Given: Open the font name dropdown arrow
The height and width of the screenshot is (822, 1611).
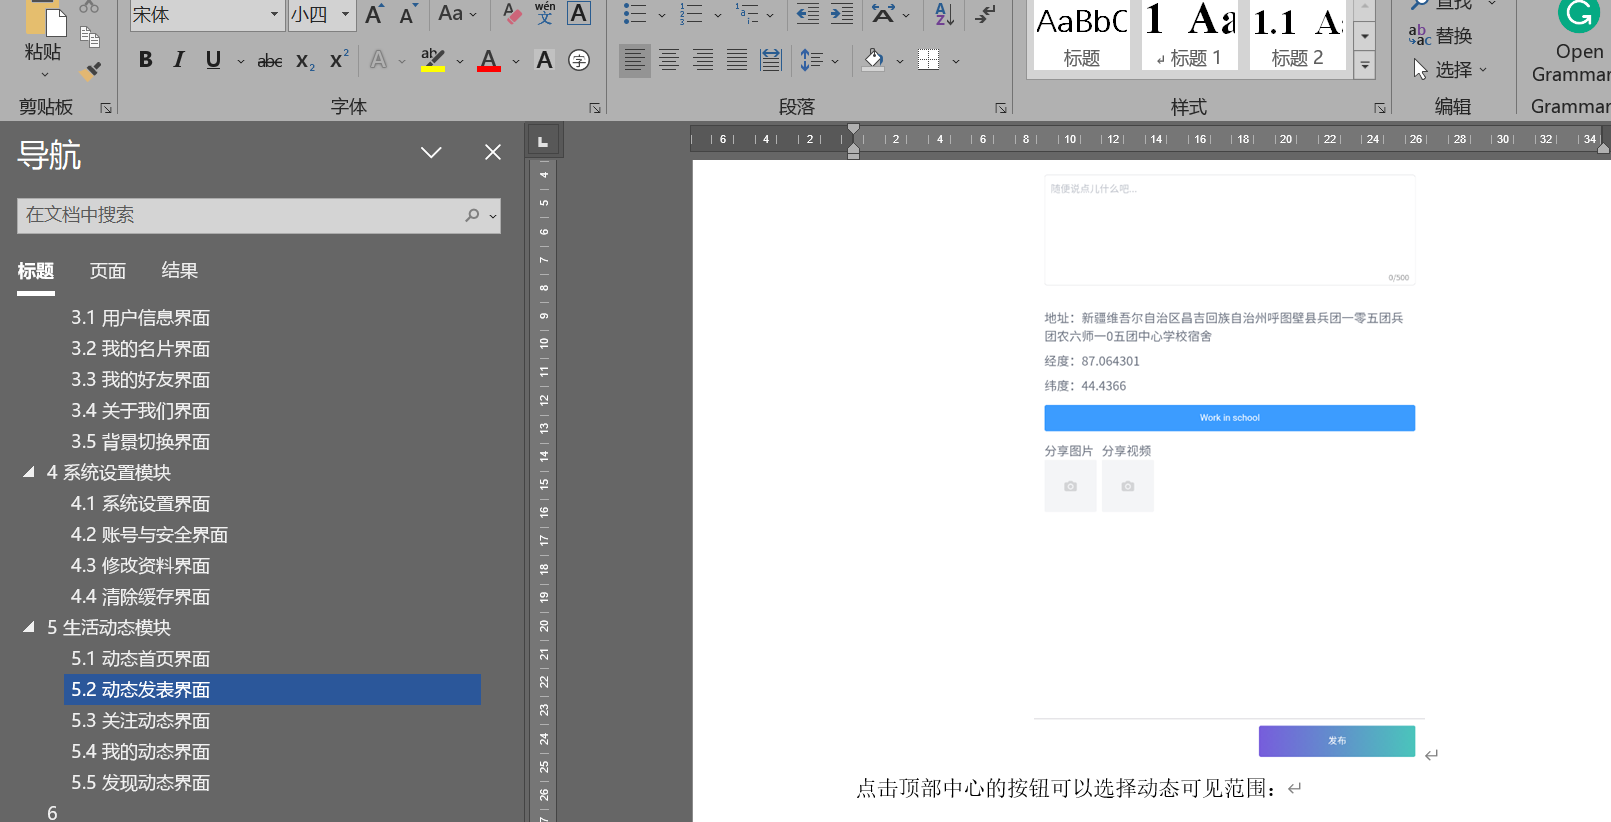Looking at the screenshot, I should [x=274, y=14].
